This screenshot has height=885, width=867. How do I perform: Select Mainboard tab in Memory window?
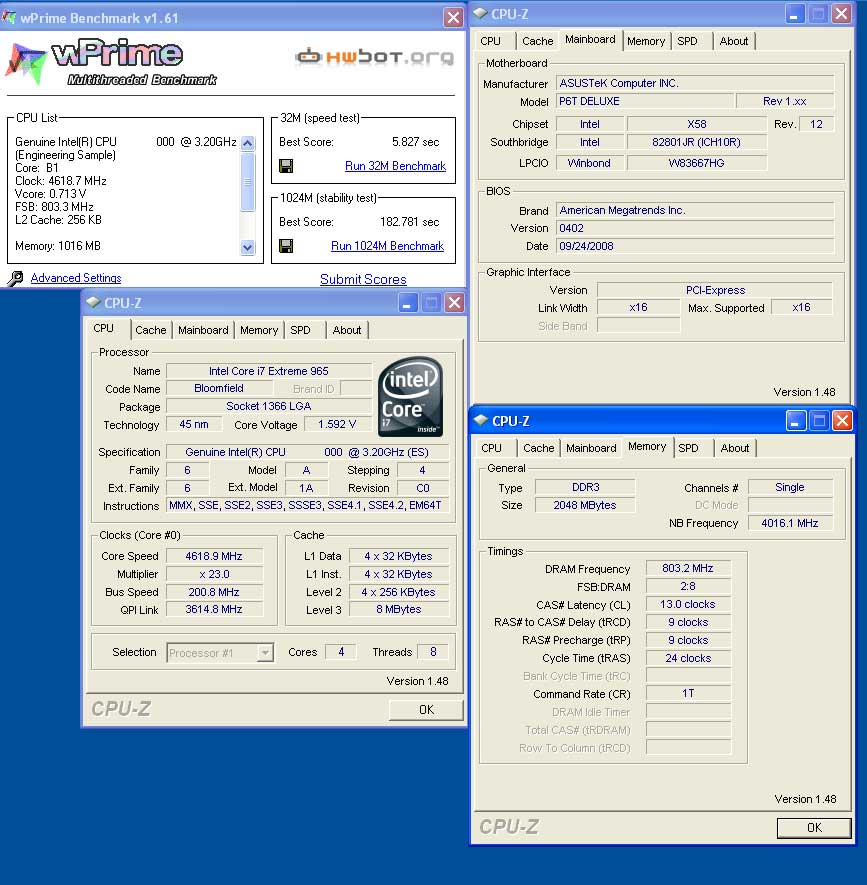[591, 448]
